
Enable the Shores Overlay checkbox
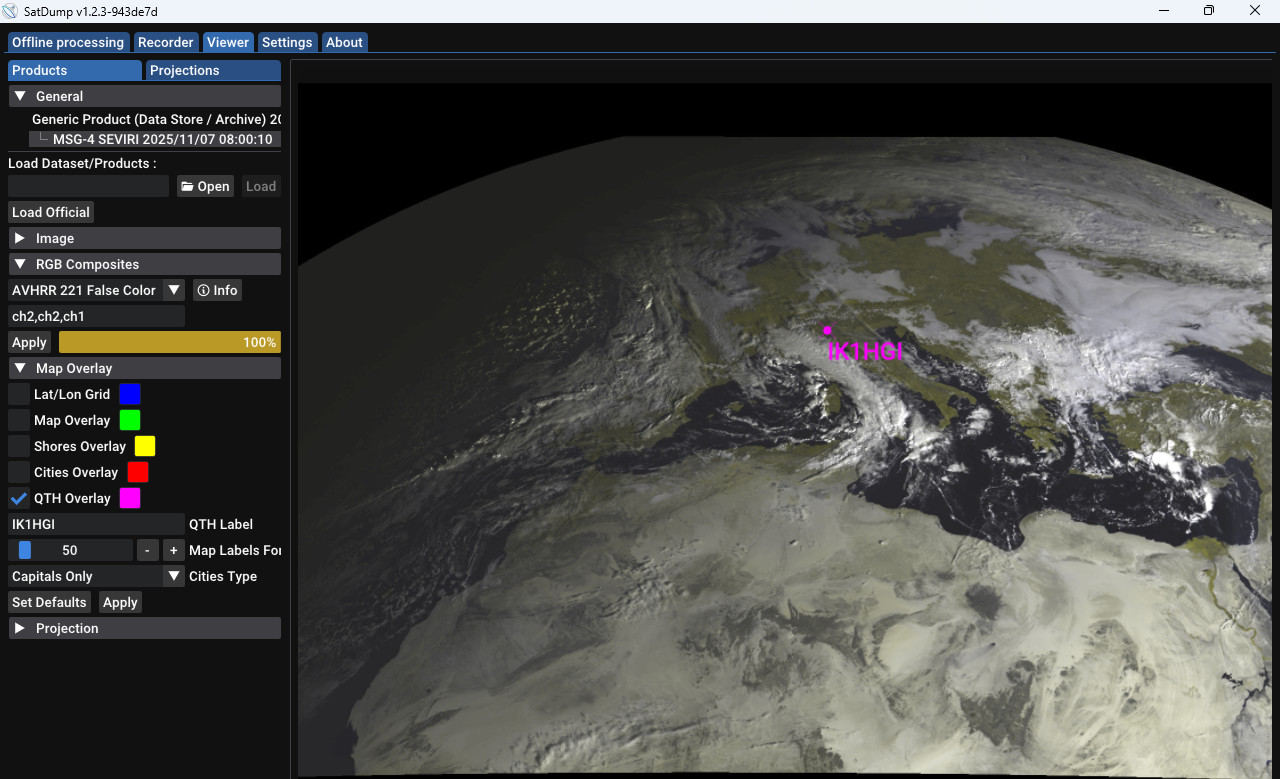click(x=19, y=446)
